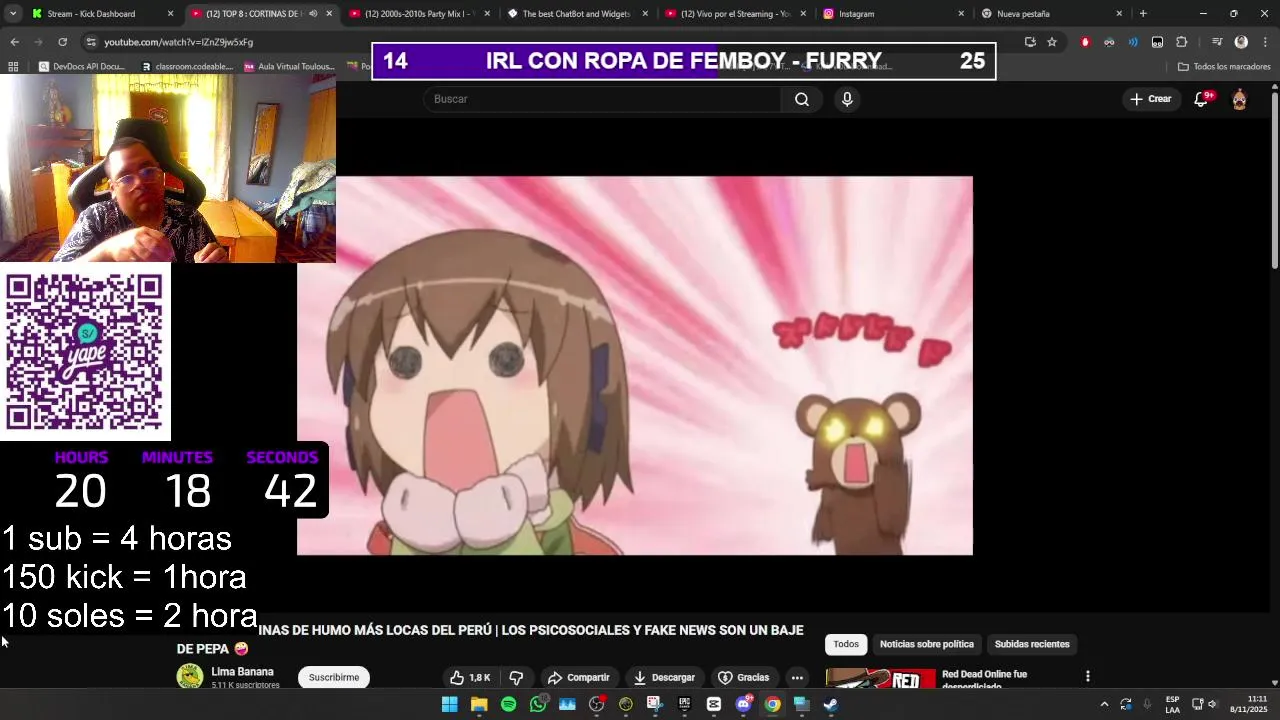Like the video showing 1,8 K
The width and height of the screenshot is (1280, 720).
(x=471, y=677)
